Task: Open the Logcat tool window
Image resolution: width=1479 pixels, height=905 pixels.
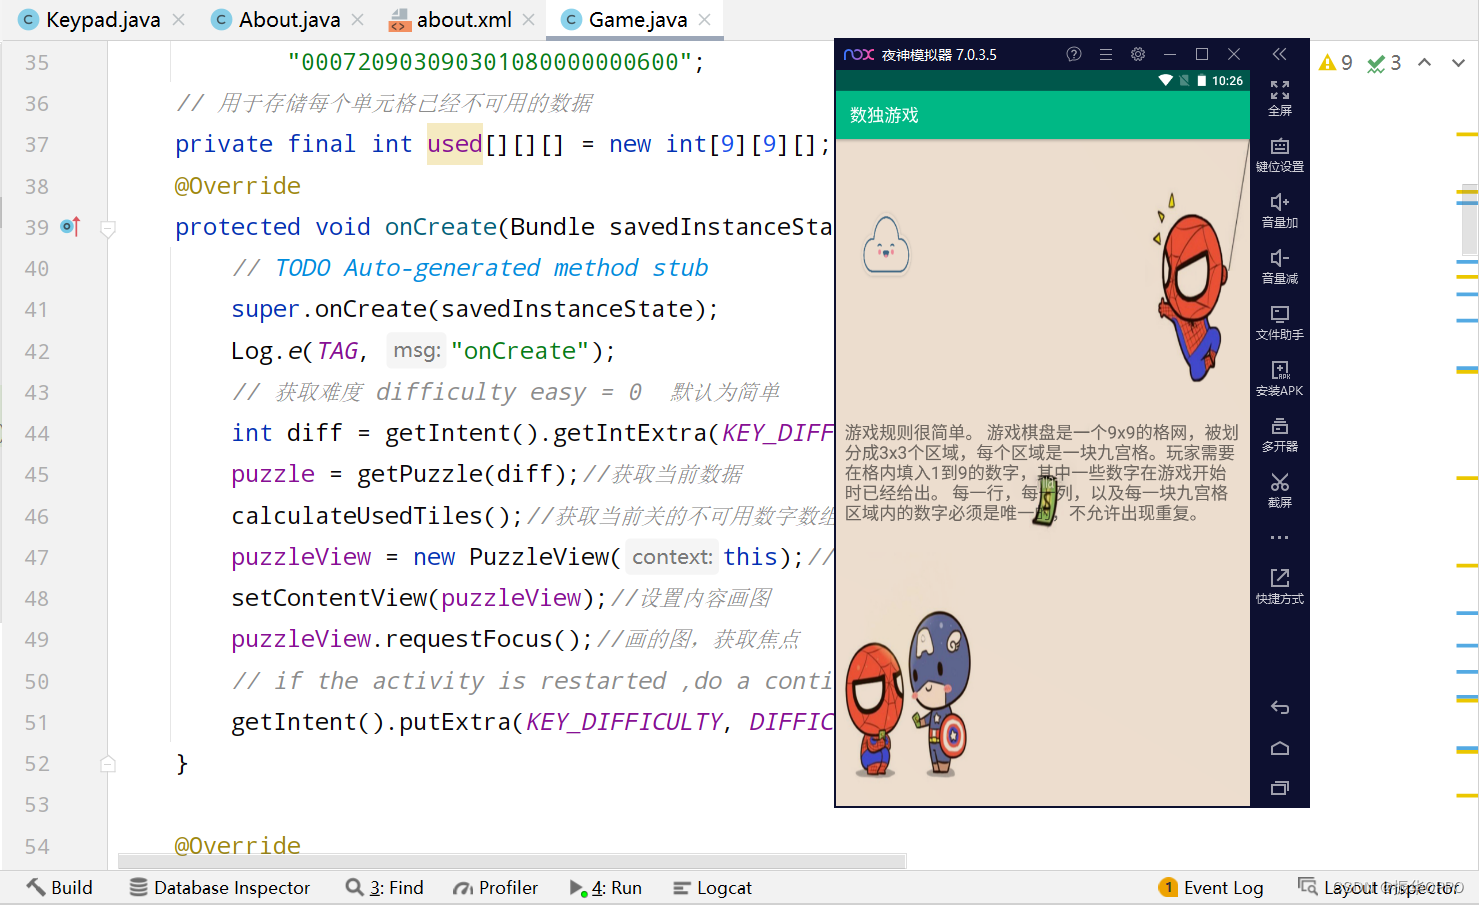Action: coord(713,888)
